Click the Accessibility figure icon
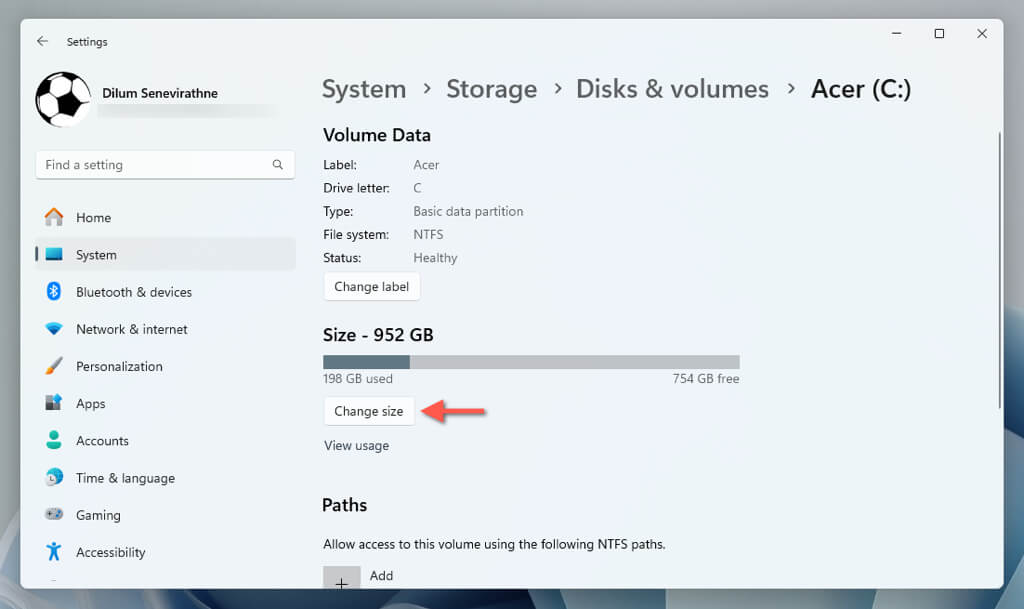Screen dimensions: 1024x609 point(54,552)
